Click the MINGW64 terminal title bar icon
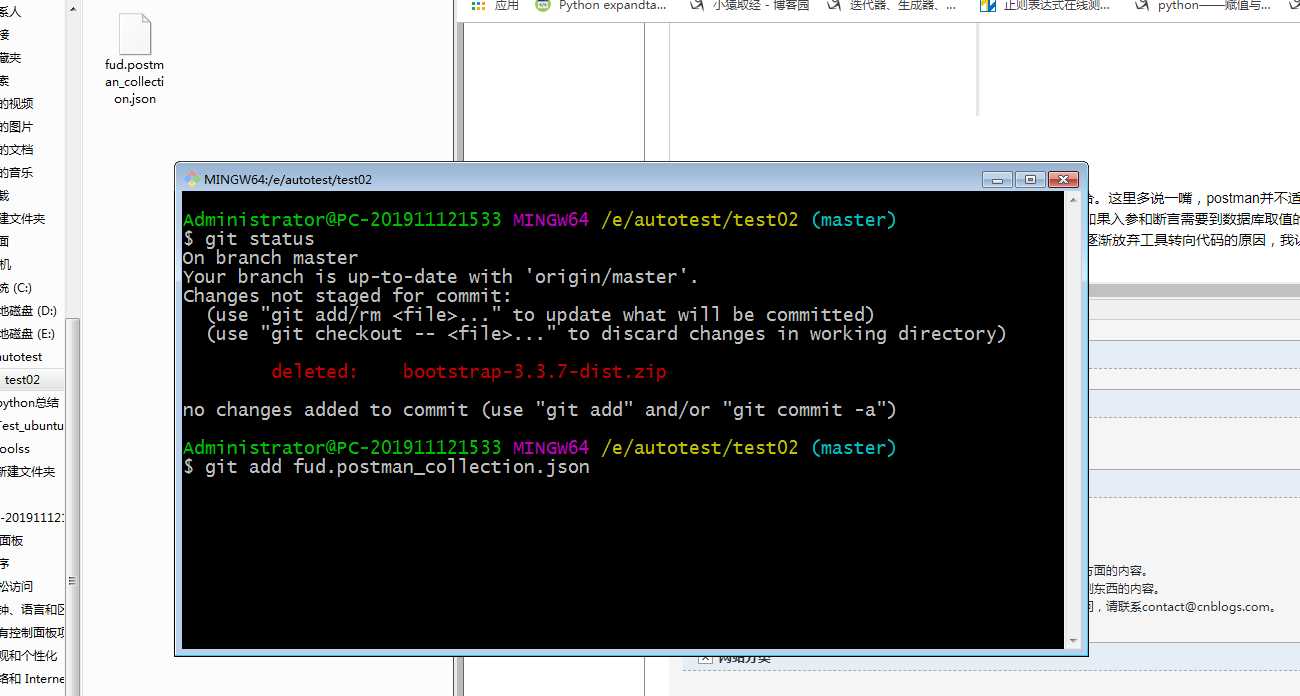 192,179
